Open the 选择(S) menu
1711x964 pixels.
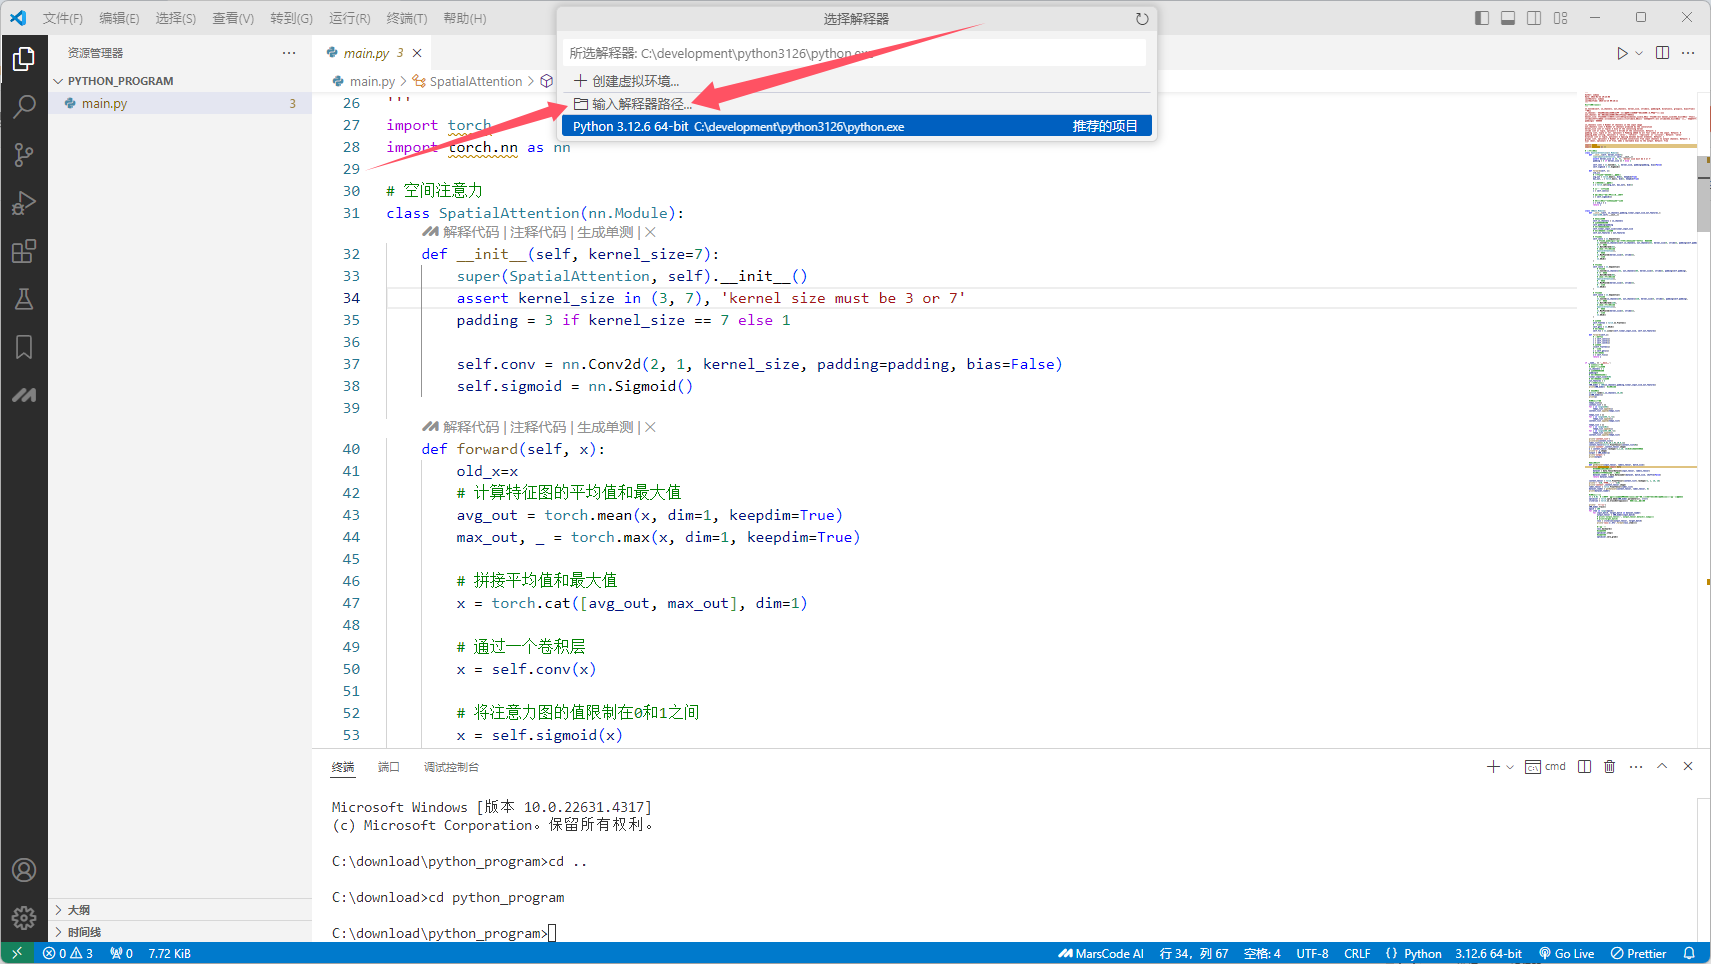click(x=176, y=18)
